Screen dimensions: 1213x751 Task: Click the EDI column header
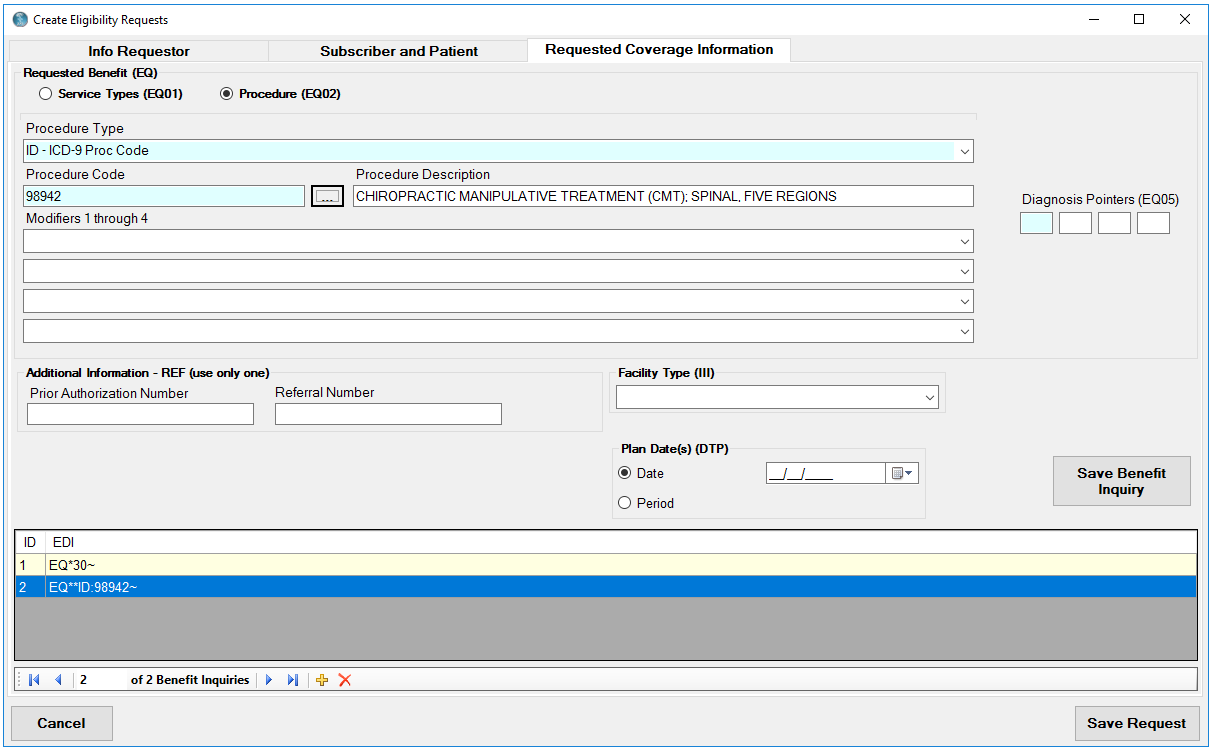621,542
